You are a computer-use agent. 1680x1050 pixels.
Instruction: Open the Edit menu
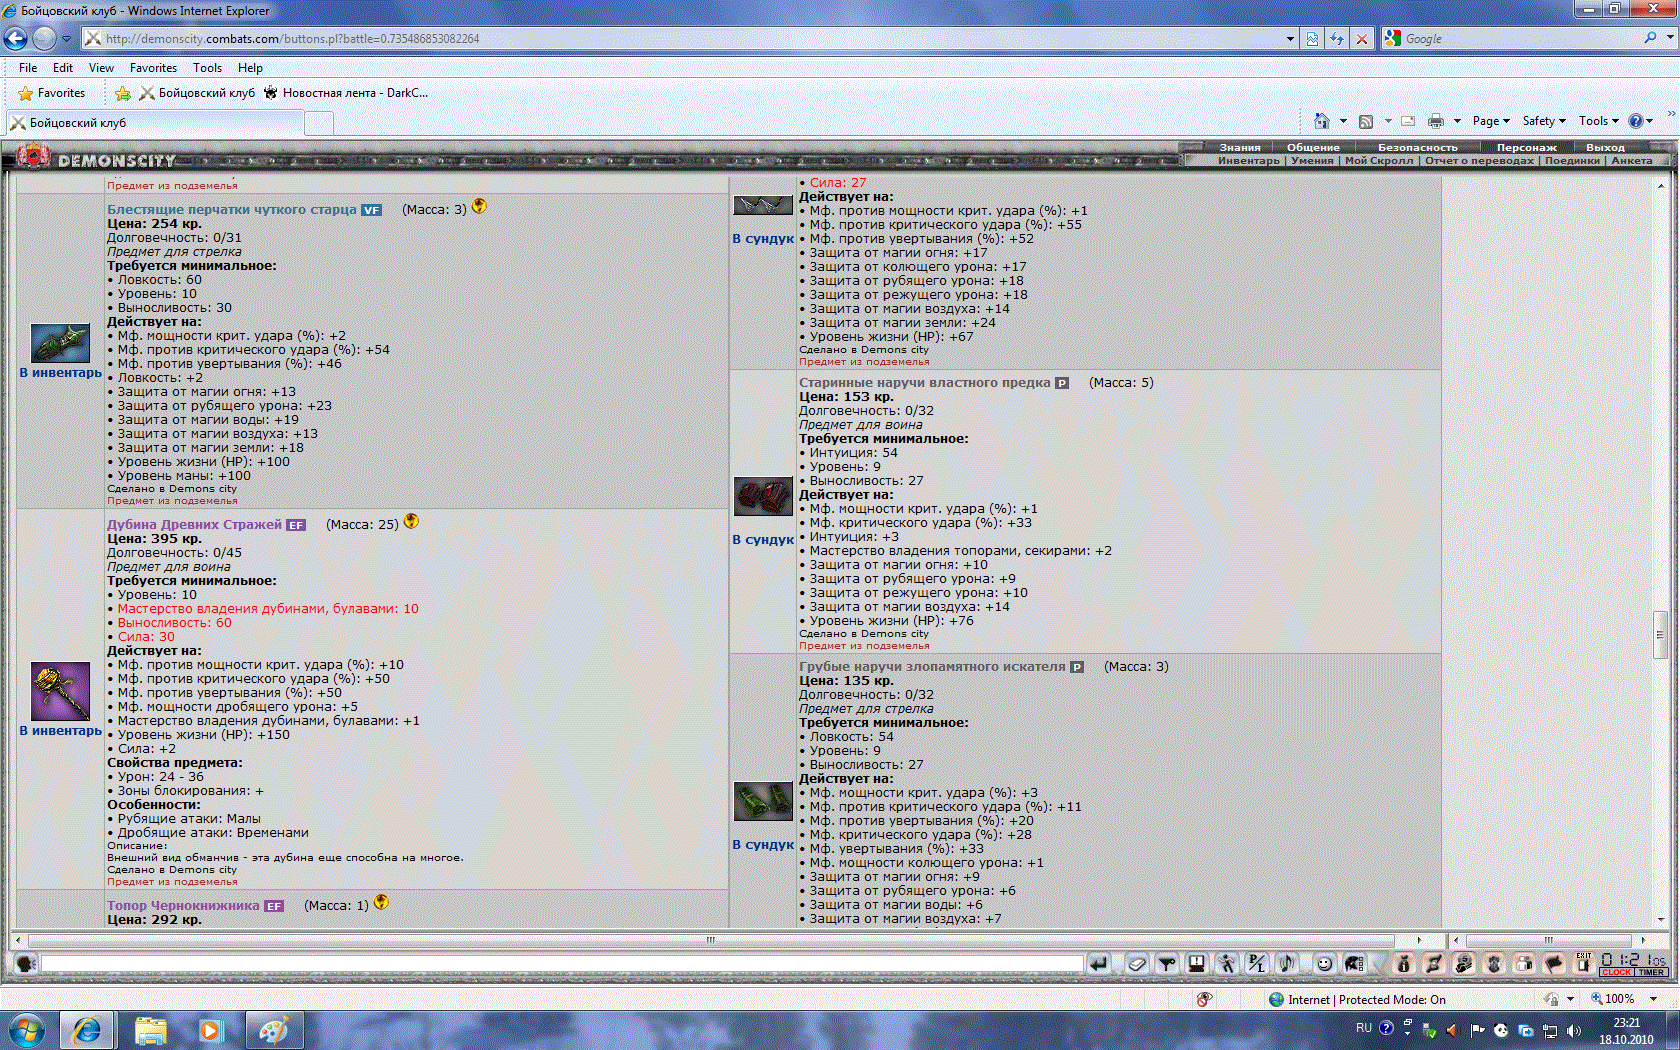click(x=63, y=68)
